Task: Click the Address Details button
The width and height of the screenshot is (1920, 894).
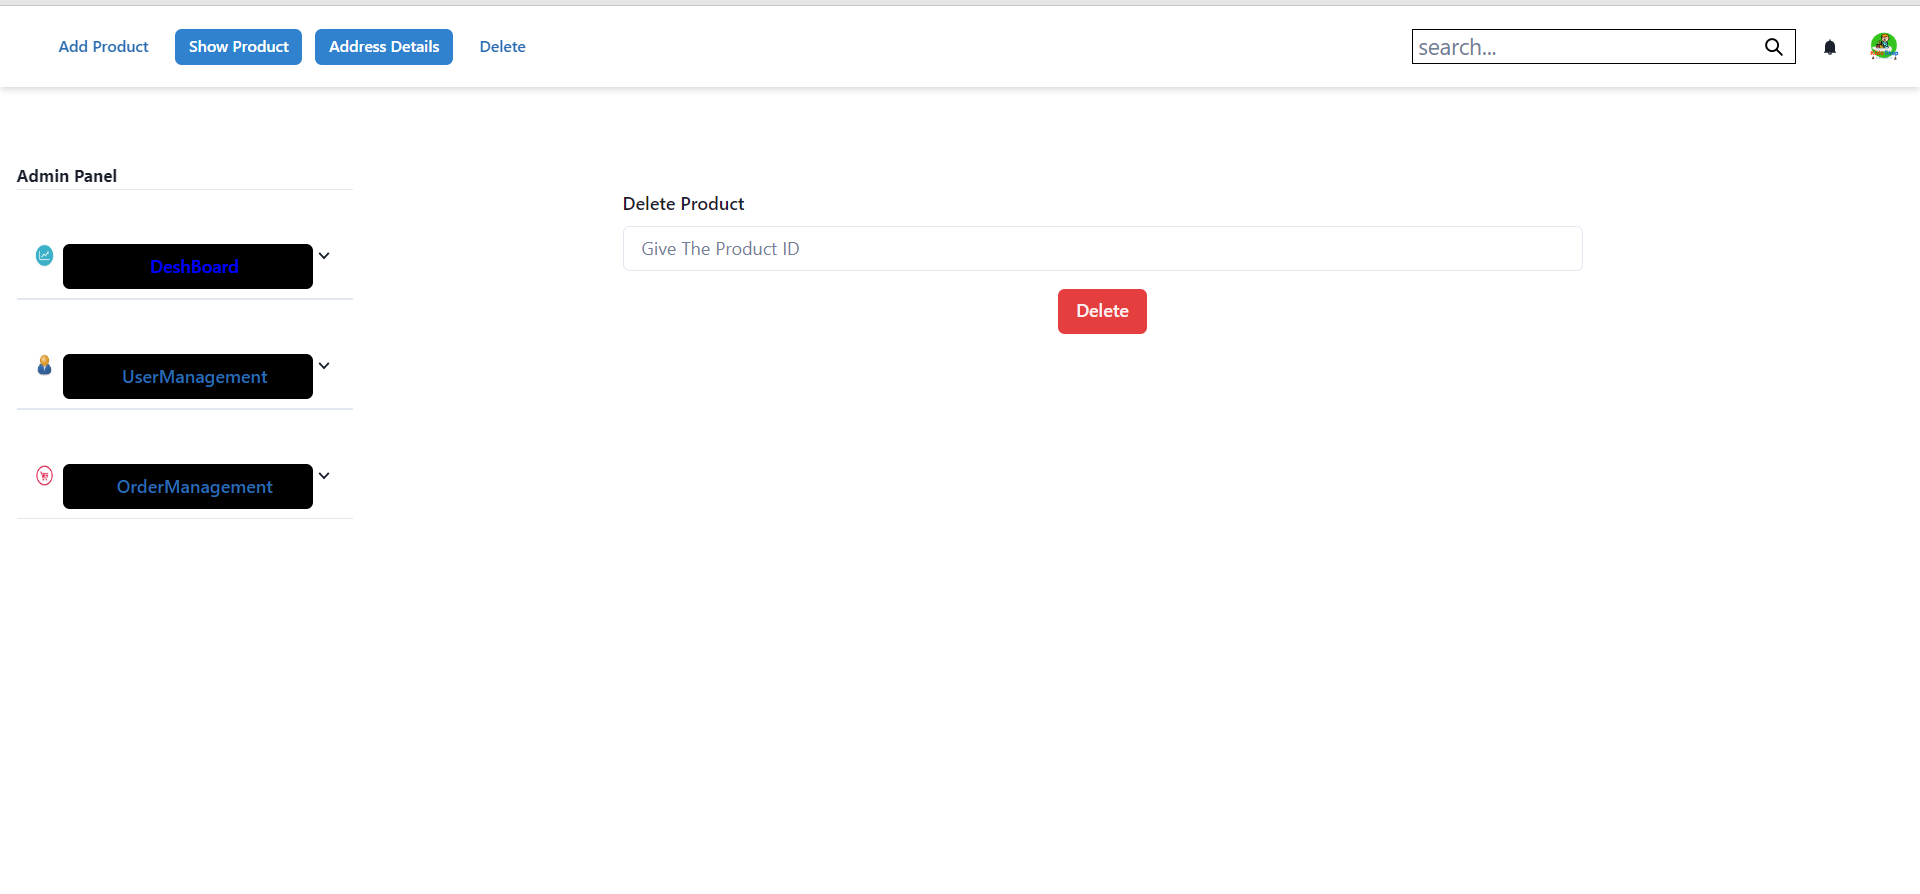Action: 384,47
